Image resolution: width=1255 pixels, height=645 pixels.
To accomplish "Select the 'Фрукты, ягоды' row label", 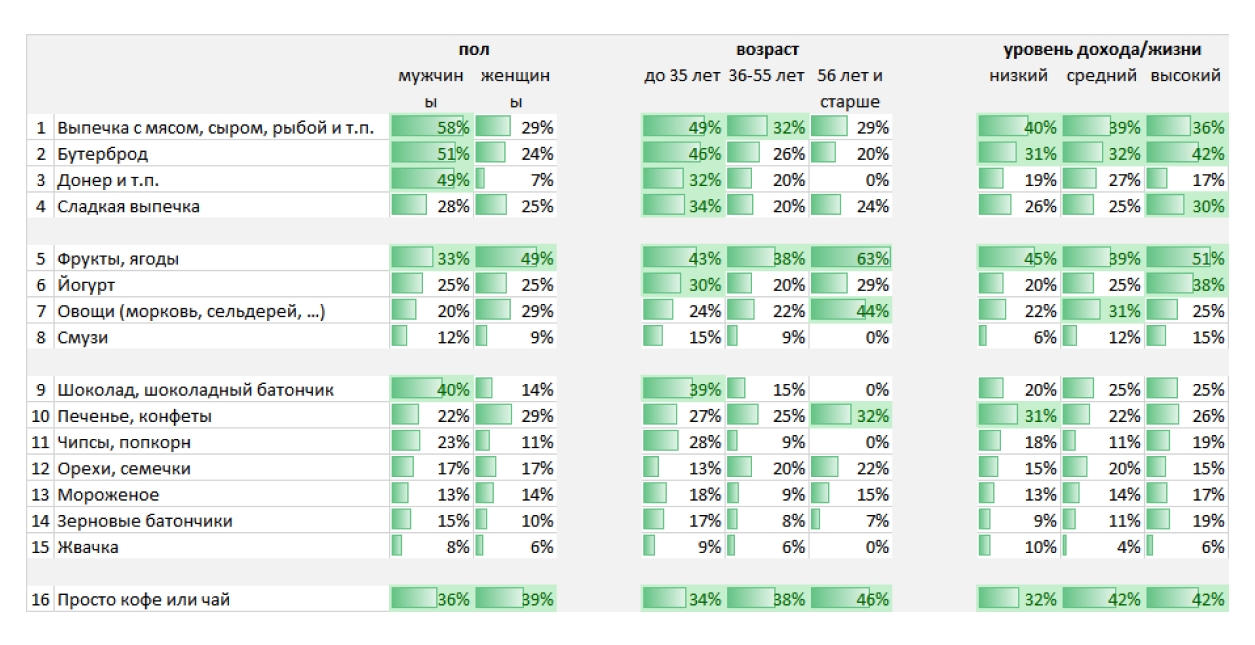I will tap(118, 259).
